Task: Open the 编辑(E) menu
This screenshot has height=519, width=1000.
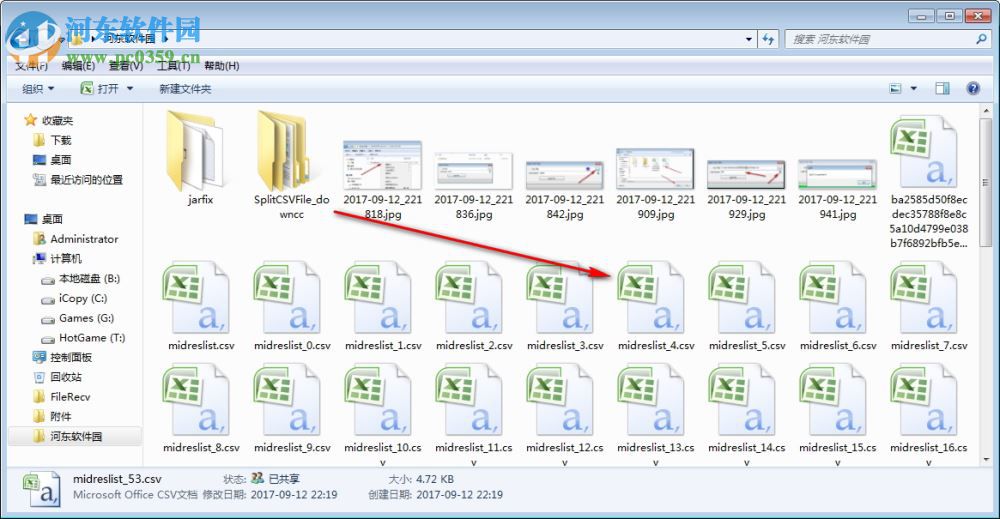Action: pyautogui.click(x=78, y=66)
